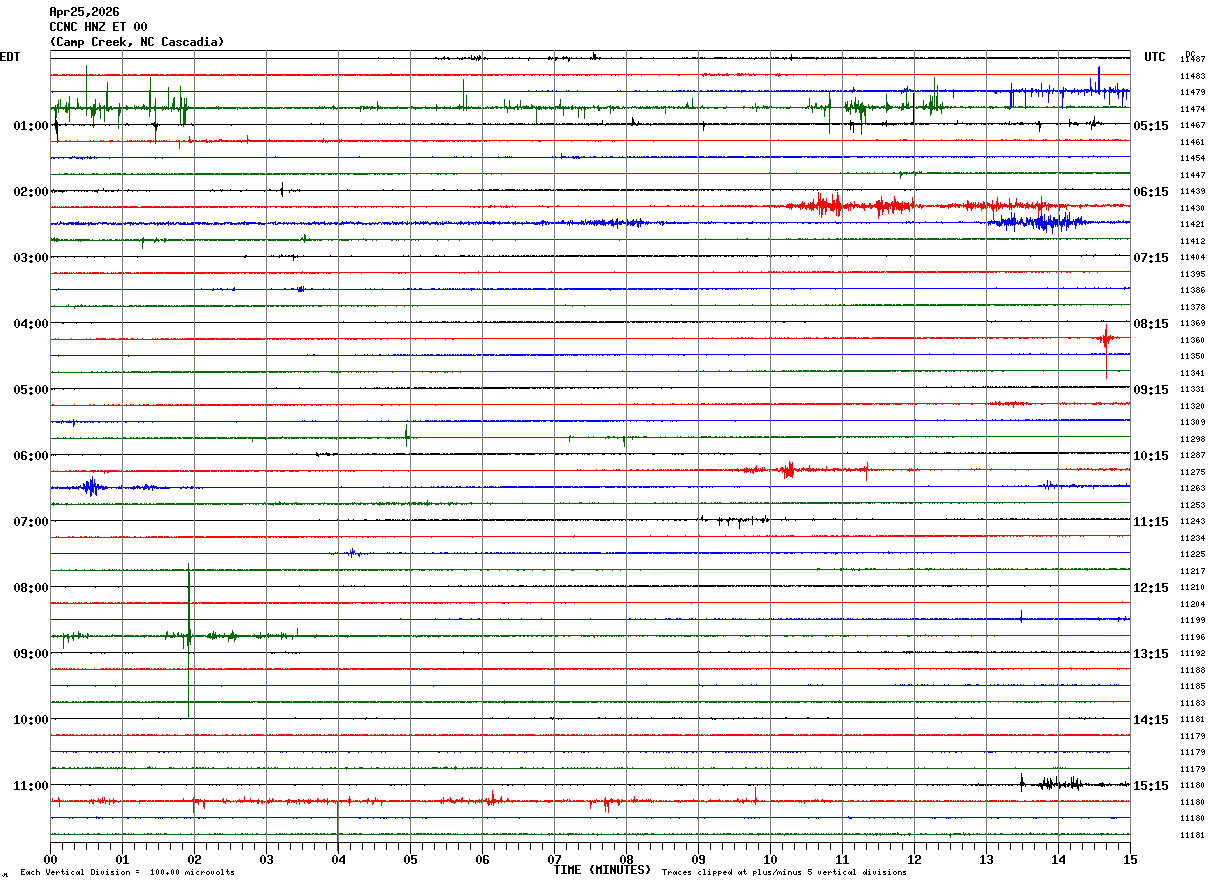The height and width of the screenshot is (886, 1210).
Task: Click DC offset value 11350
Action: coord(1192,357)
